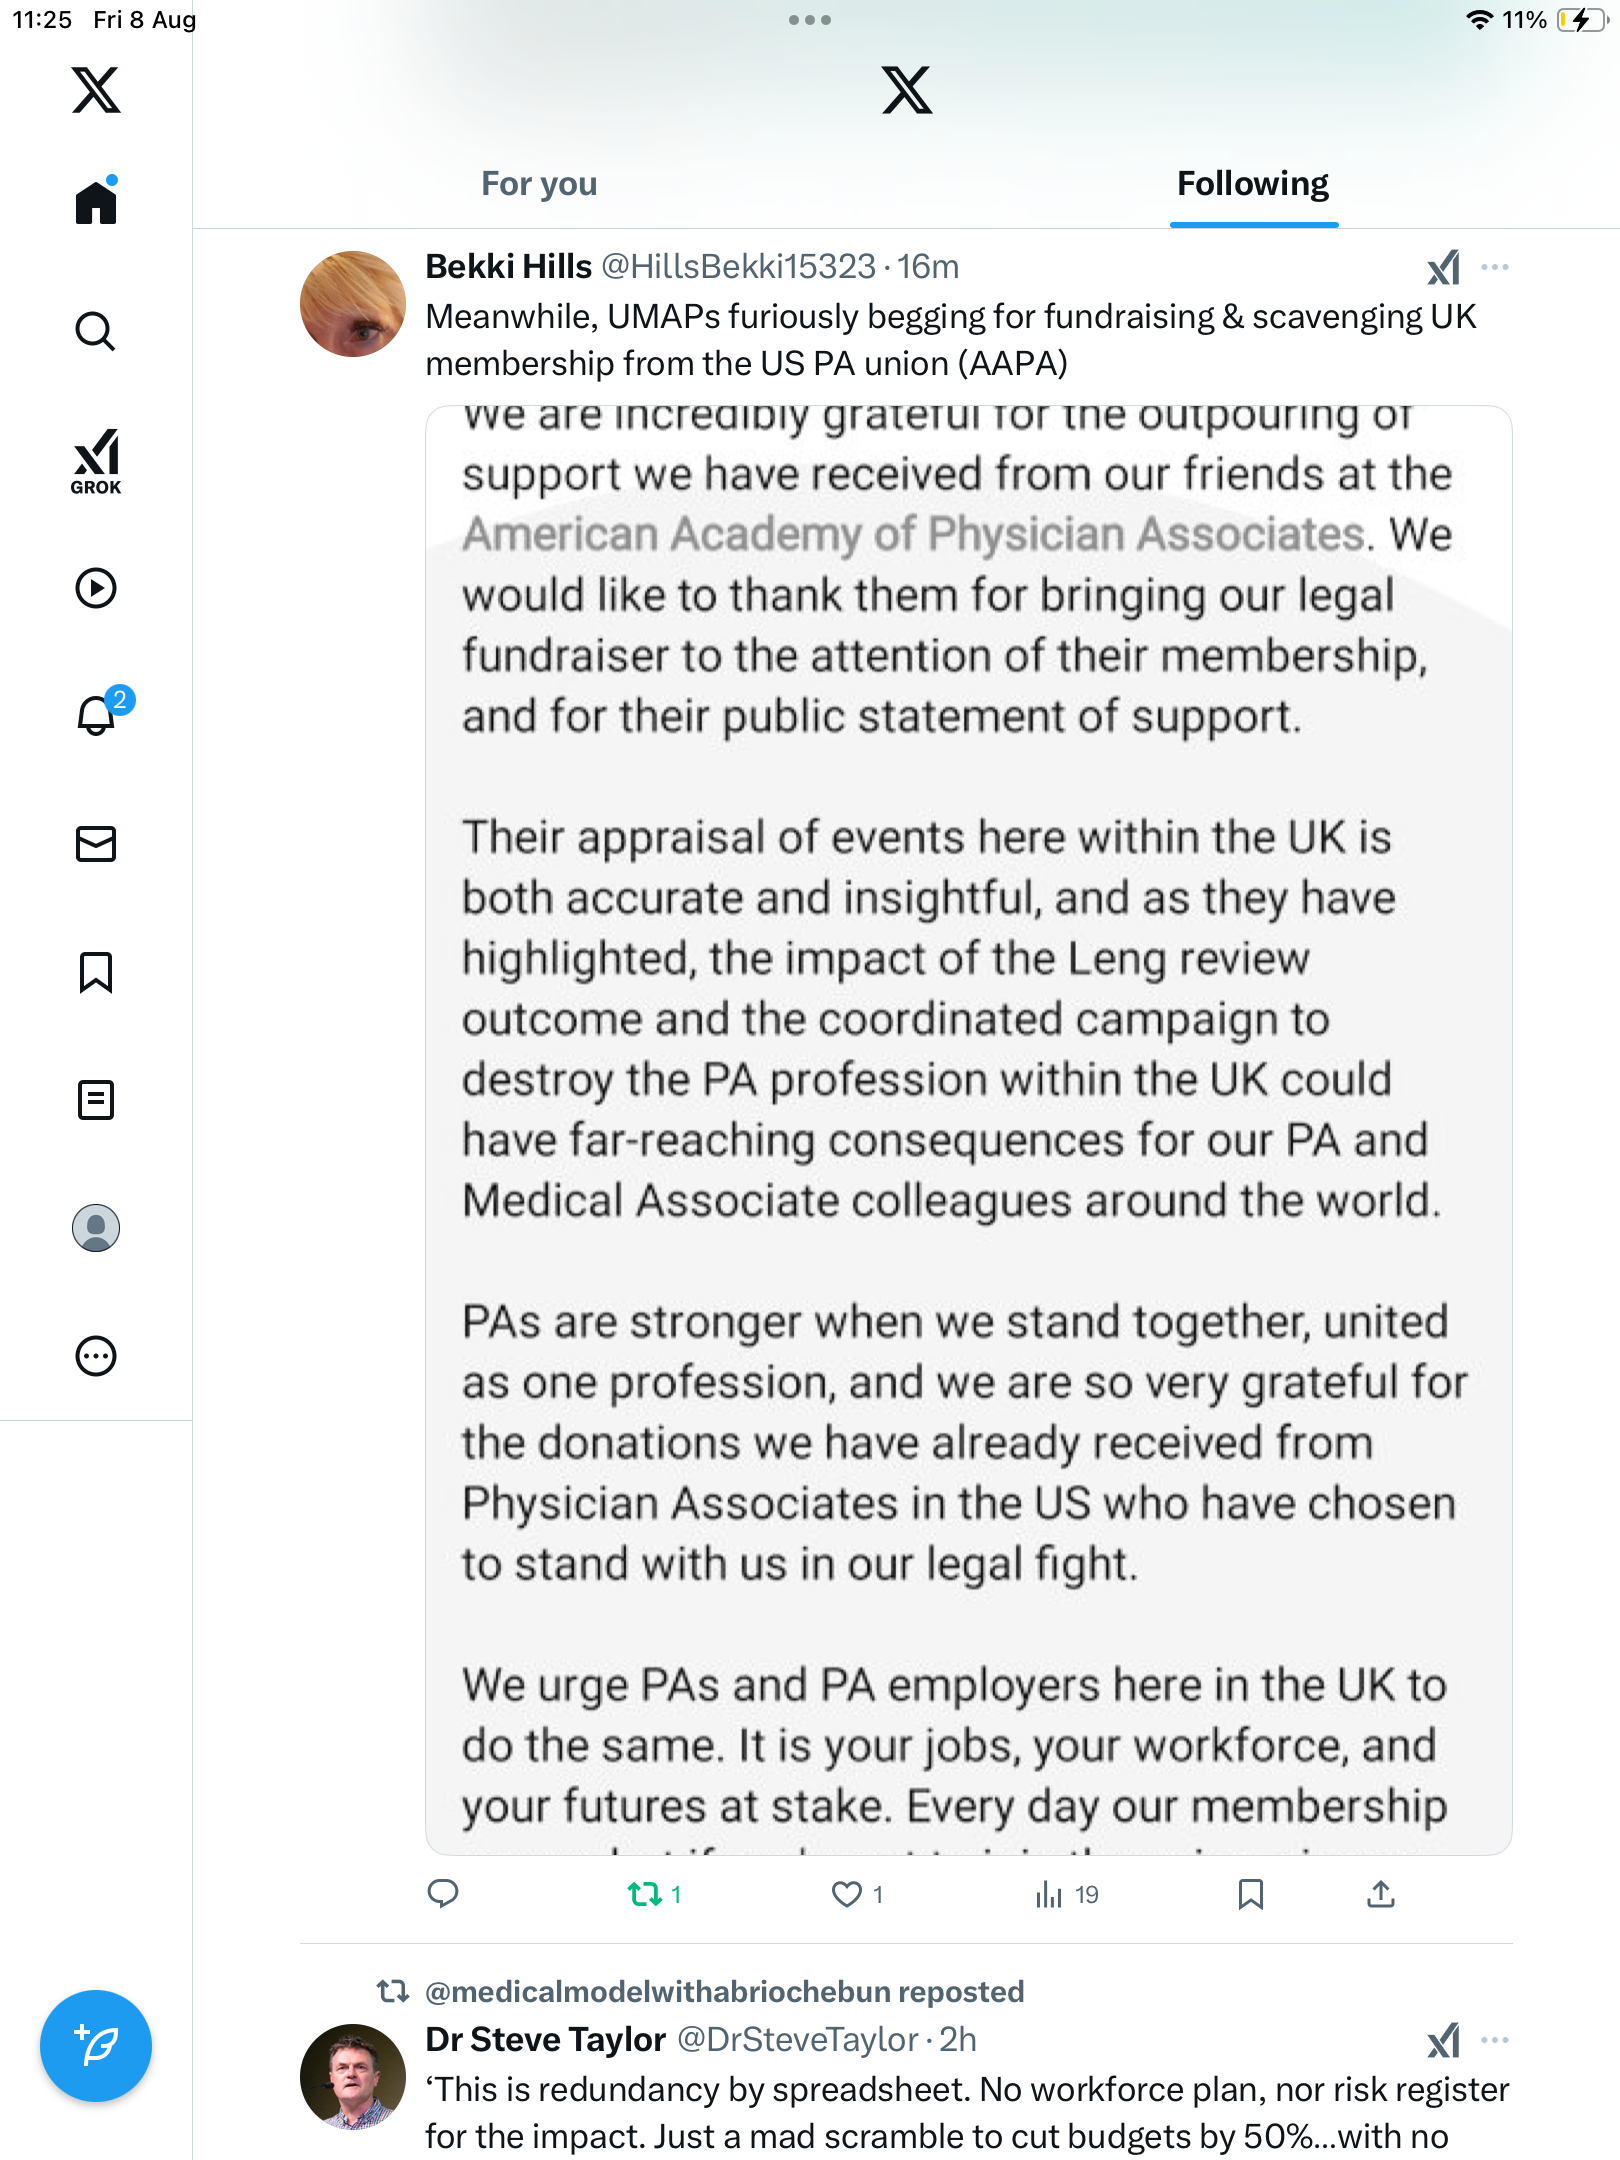1620x2160 pixels.
Task: Open Notifications bell with 2 badge
Action: click(x=98, y=715)
